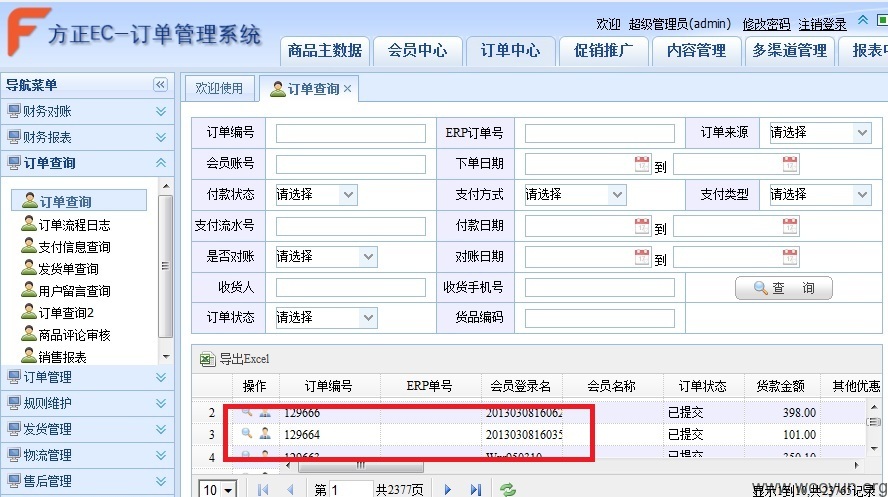View details of order 129666
Viewport: 888px width, 497px height.
coord(246,412)
